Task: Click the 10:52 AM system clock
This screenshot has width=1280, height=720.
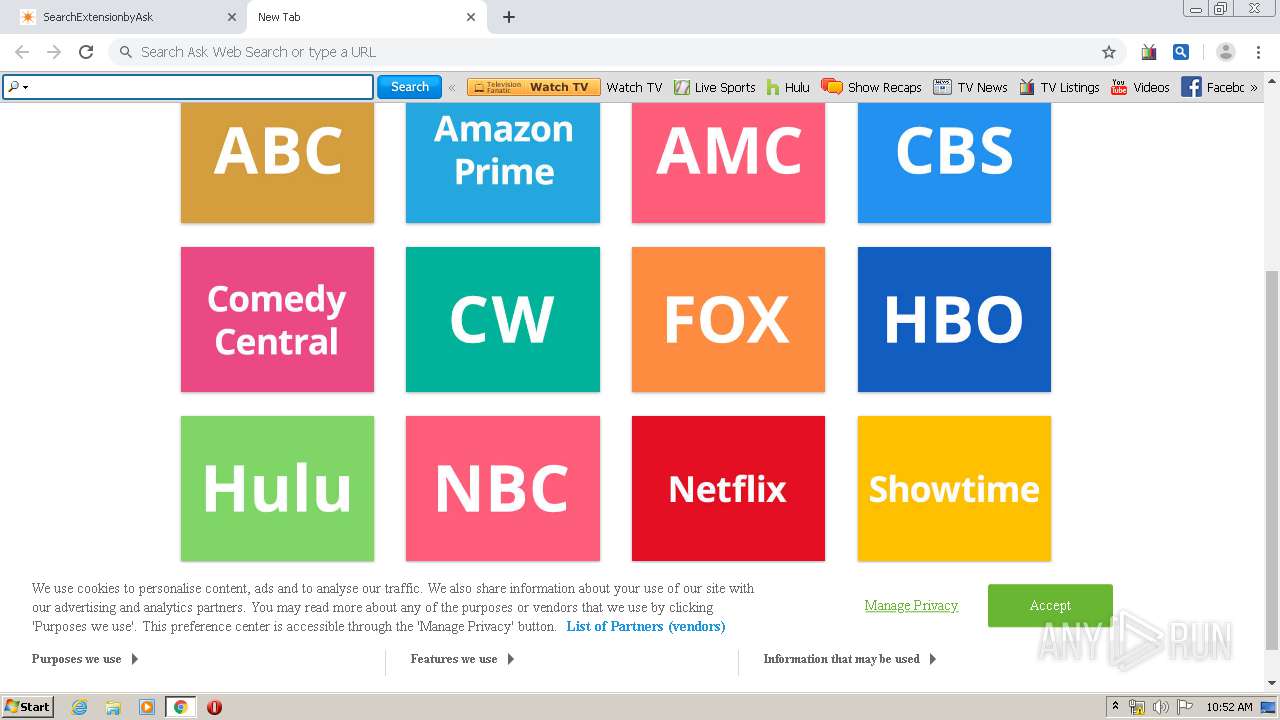Action: pyautogui.click(x=1229, y=707)
